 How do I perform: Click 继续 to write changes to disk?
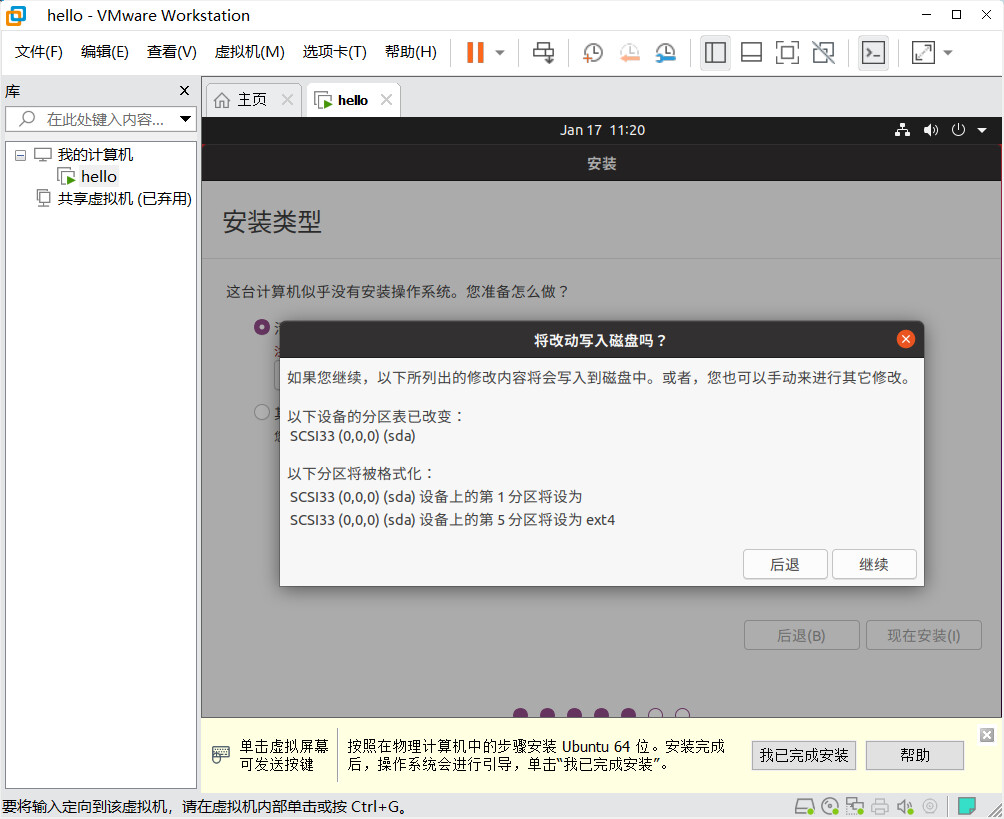(x=874, y=564)
